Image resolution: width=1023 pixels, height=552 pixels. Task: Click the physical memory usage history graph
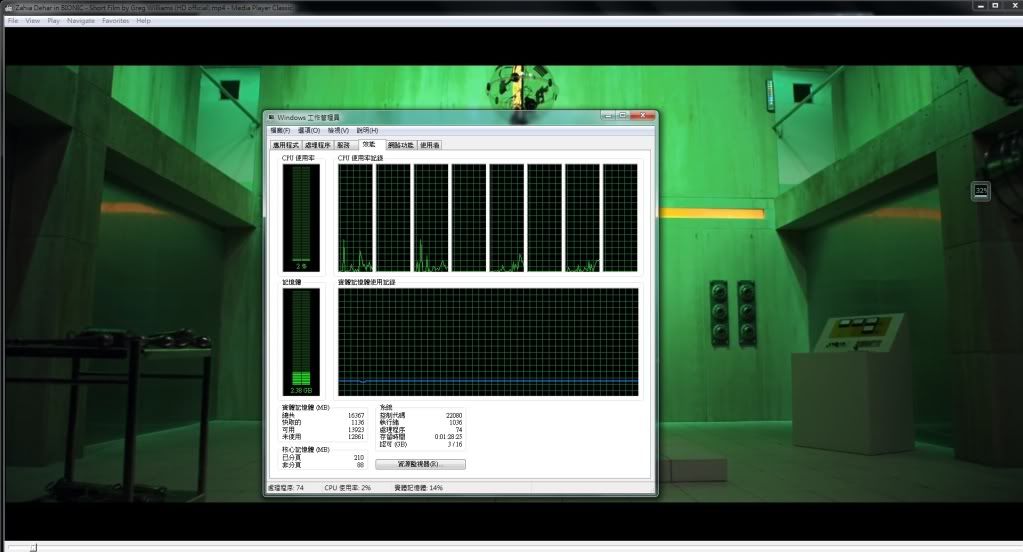[x=487, y=341]
